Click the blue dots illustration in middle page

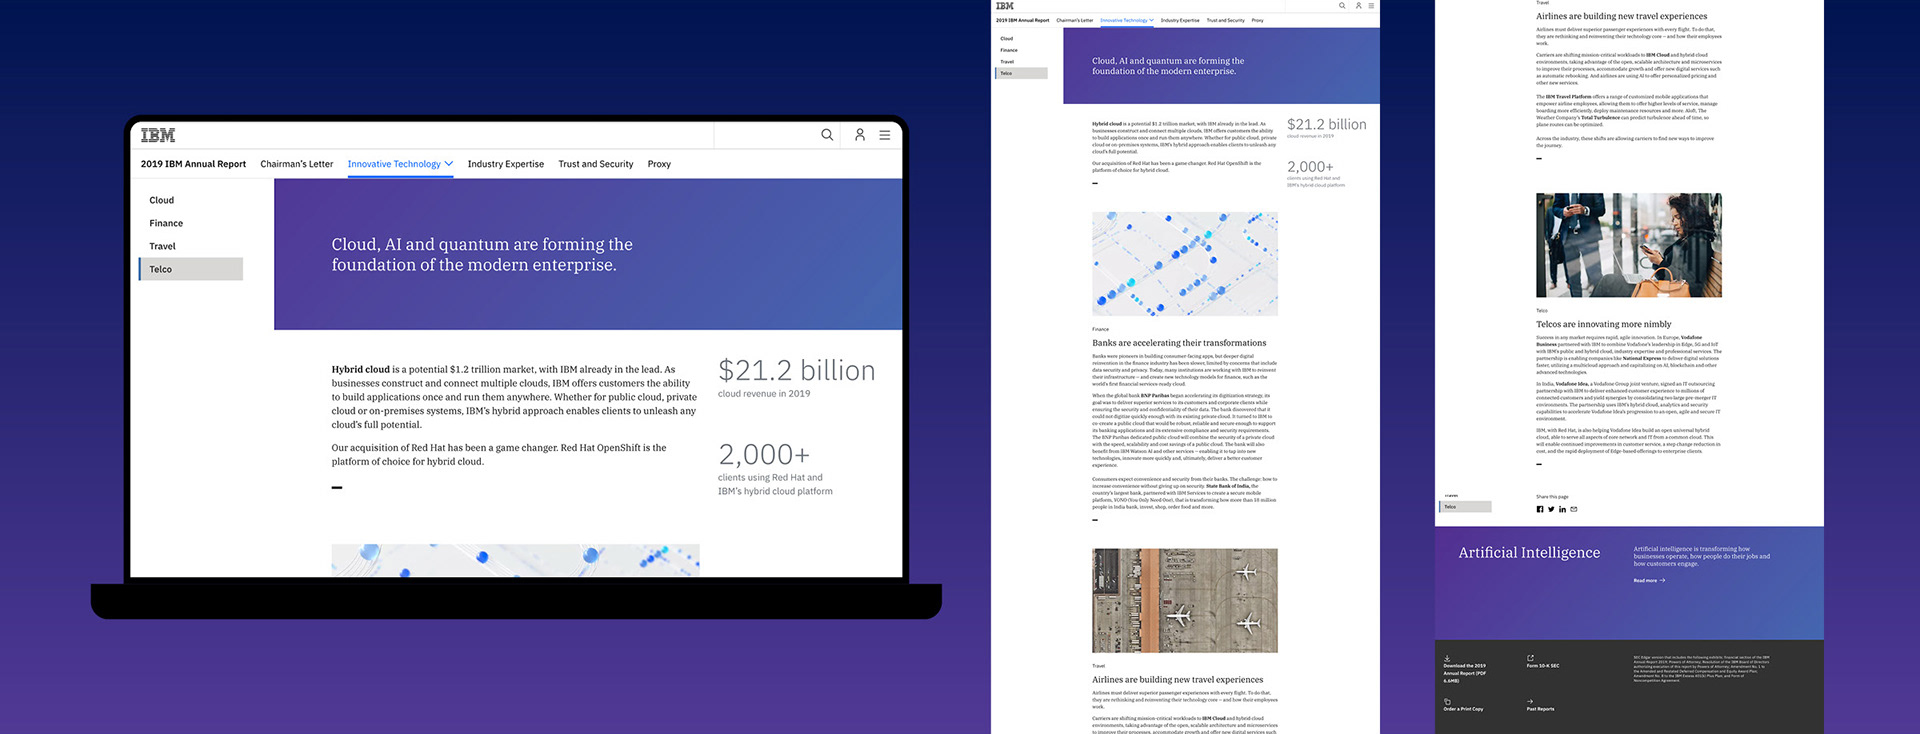pos(1185,264)
